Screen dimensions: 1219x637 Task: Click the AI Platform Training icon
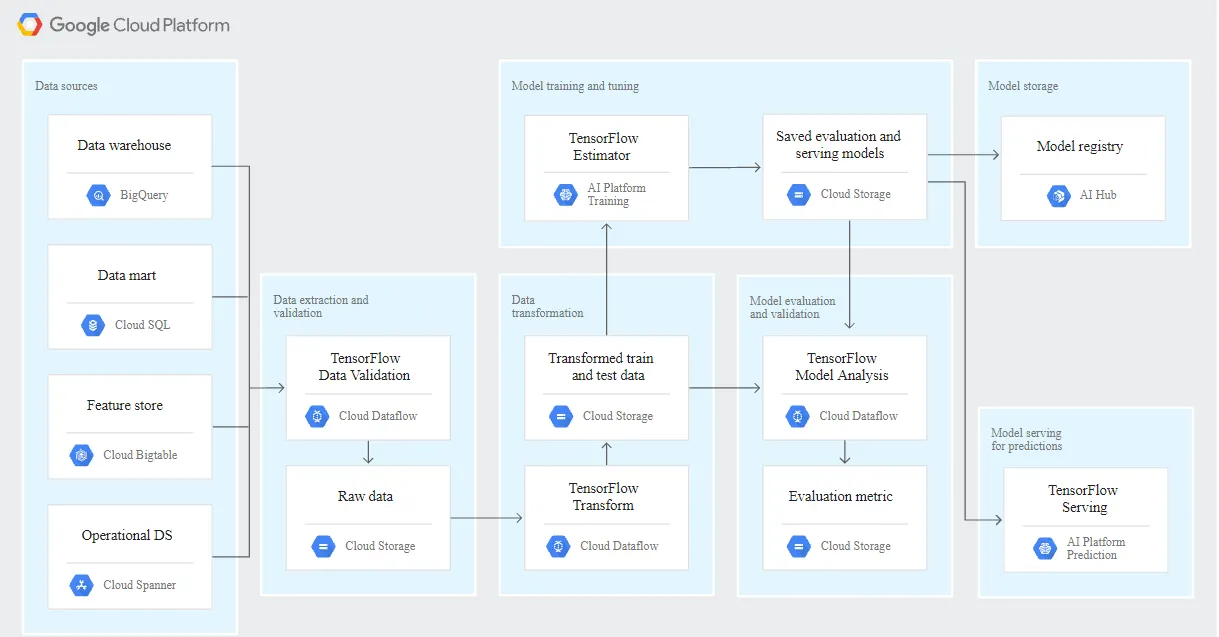566,194
